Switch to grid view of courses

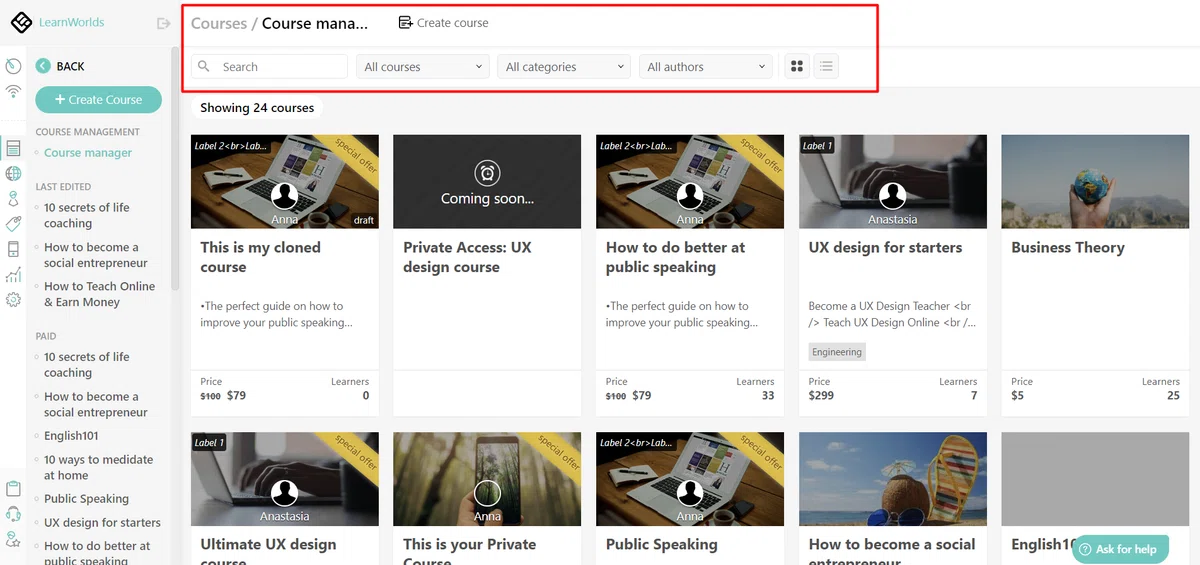click(x=797, y=67)
